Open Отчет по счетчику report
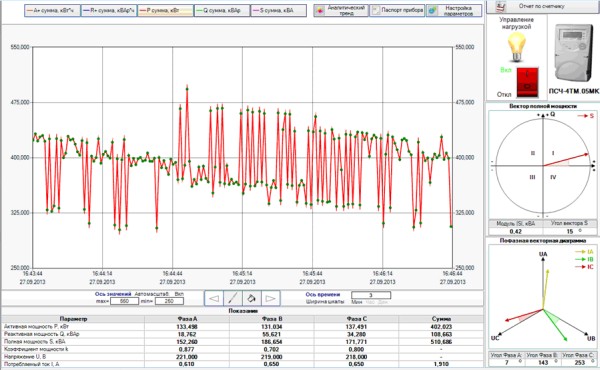The height and width of the screenshot is (370, 600). pos(543,7)
